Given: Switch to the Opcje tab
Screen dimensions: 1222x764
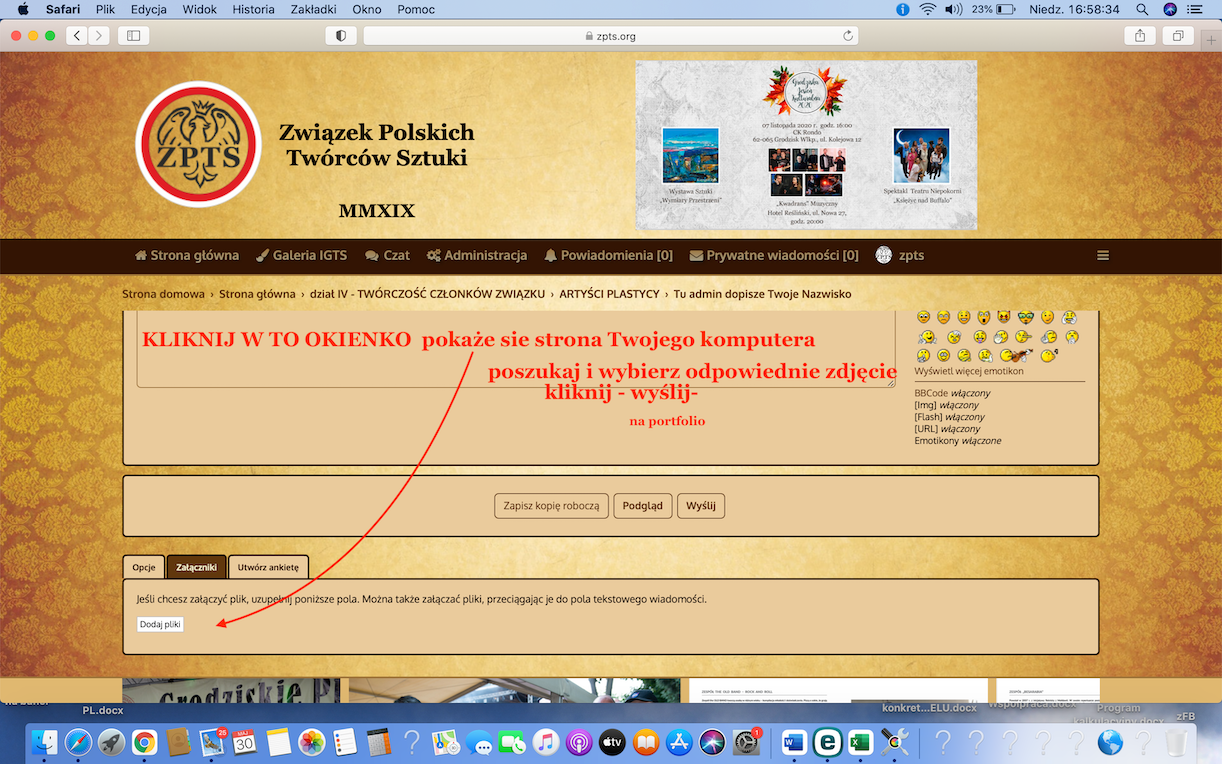Looking at the screenshot, I should coord(144,567).
